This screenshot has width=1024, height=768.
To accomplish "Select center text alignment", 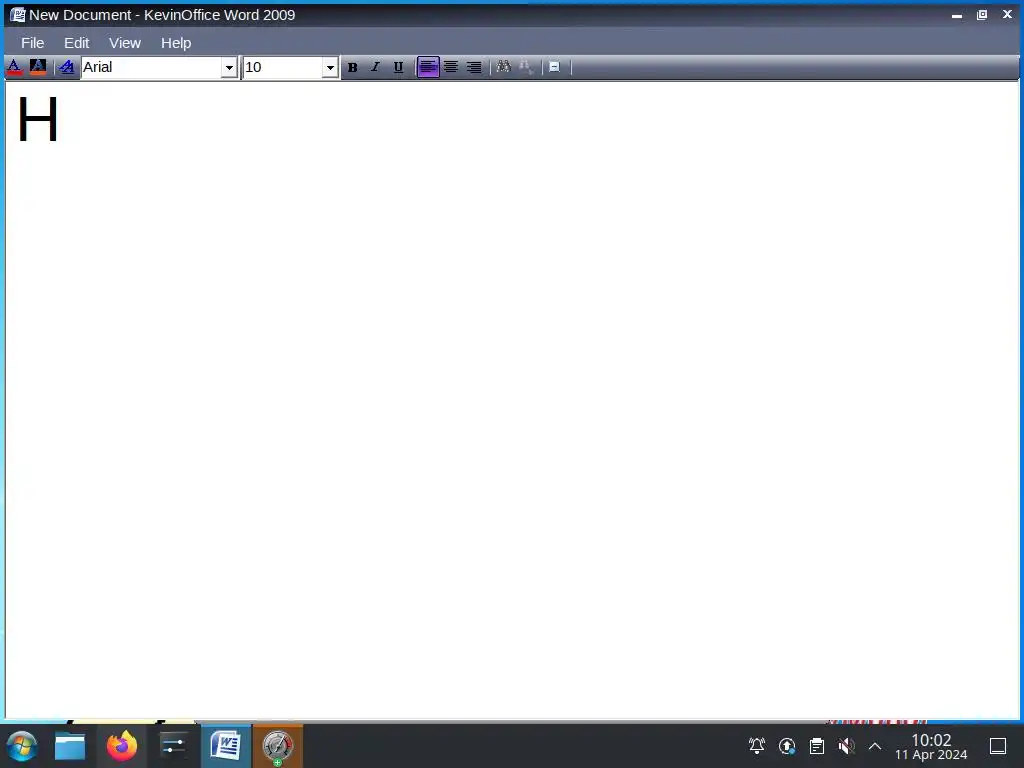I will tap(451, 67).
